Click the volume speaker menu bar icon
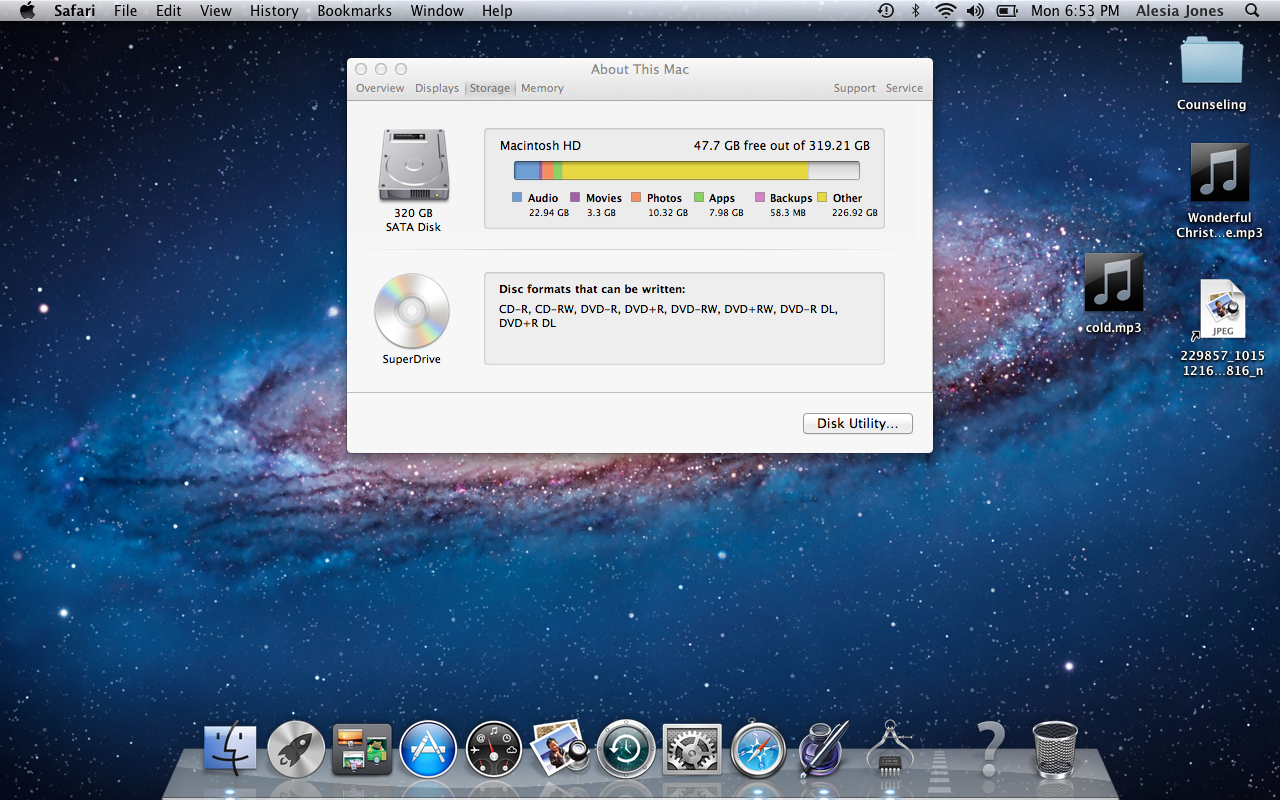Viewport: 1280px width, 800px height. (976, 11)
